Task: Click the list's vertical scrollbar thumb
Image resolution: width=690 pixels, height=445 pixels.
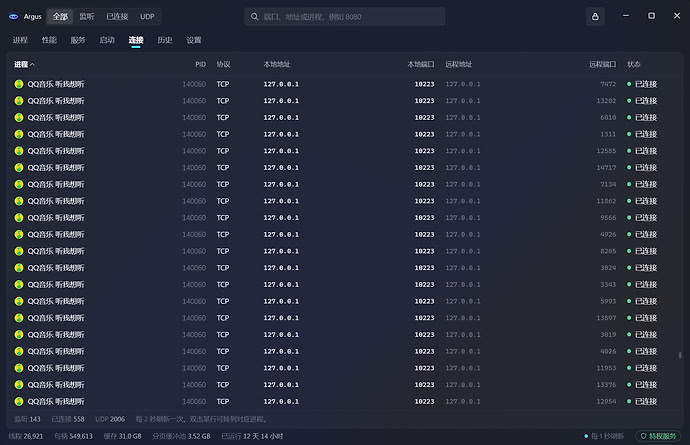Action: click(x=680, y=355)
